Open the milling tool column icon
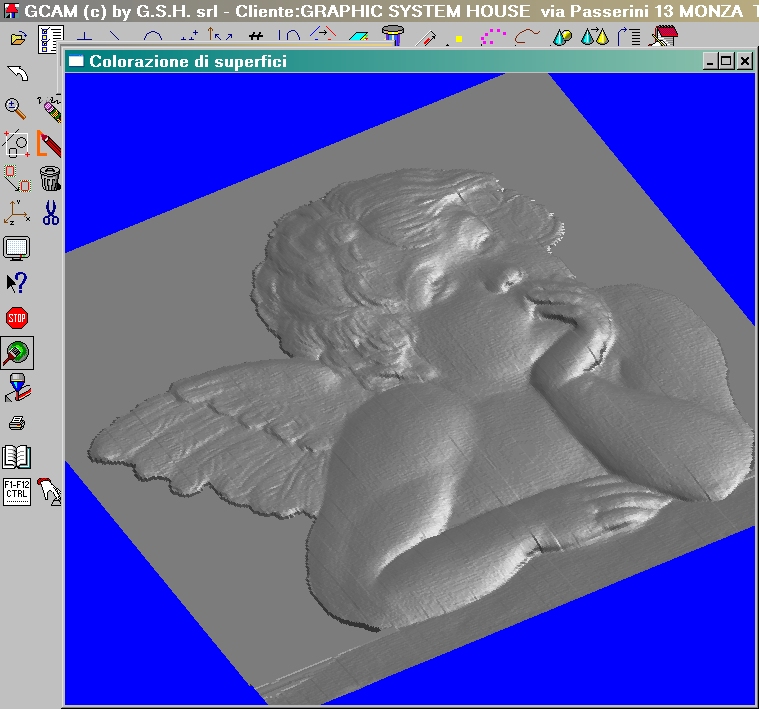This screenshot has width=759, height=709. click(x=393, y=36)
